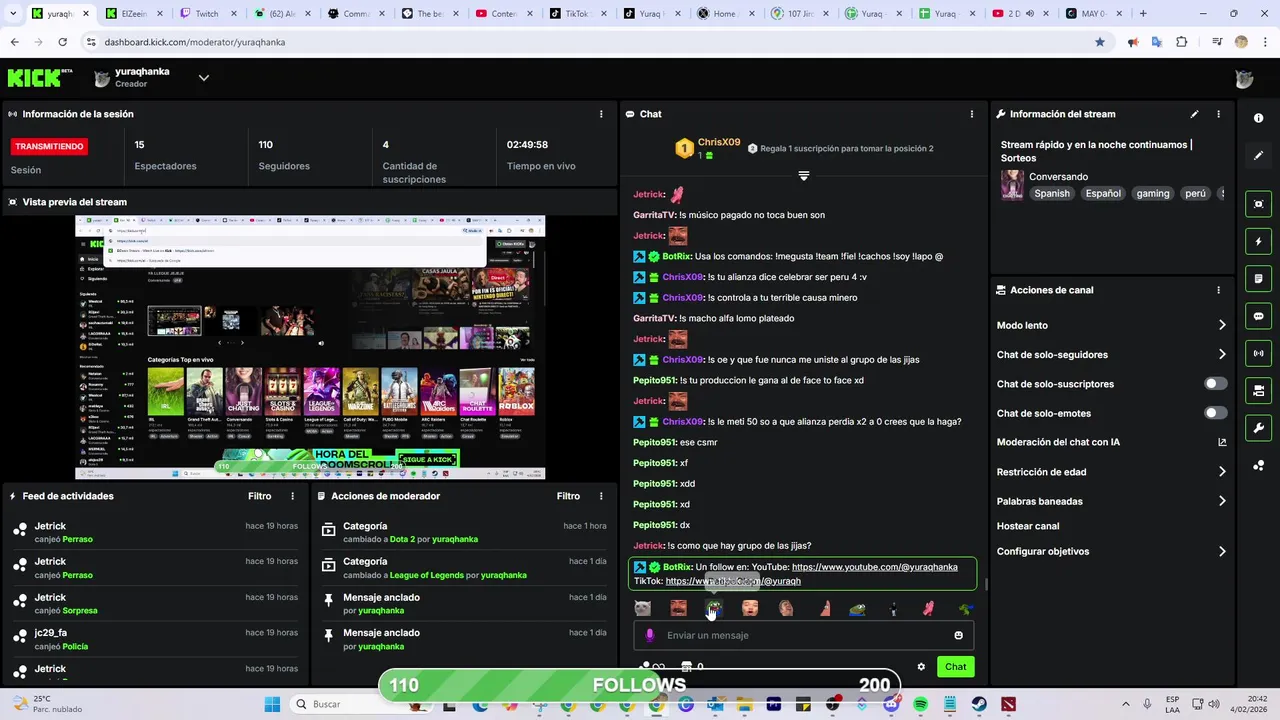Click the perú tag chip
Screen dimensions: 1280x720
coord(1195,194)
